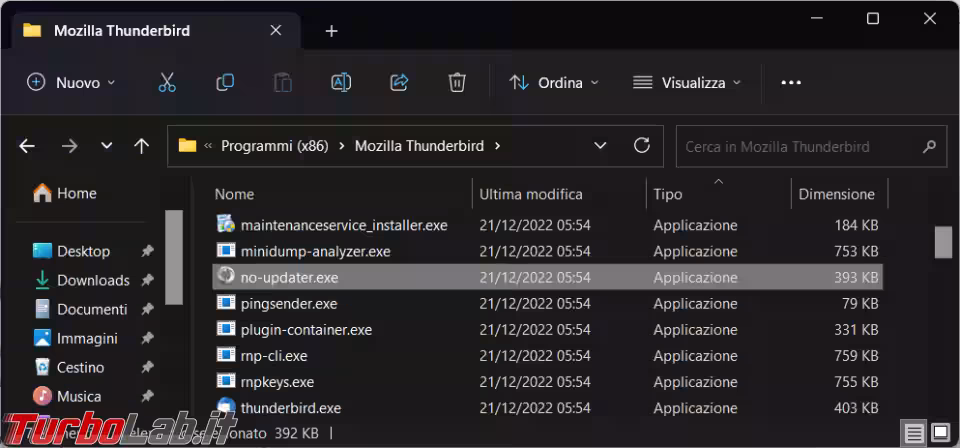Screen dimensions: 960x448
Task: Go back with the left arrow
Action: click(x=27, y=146)
